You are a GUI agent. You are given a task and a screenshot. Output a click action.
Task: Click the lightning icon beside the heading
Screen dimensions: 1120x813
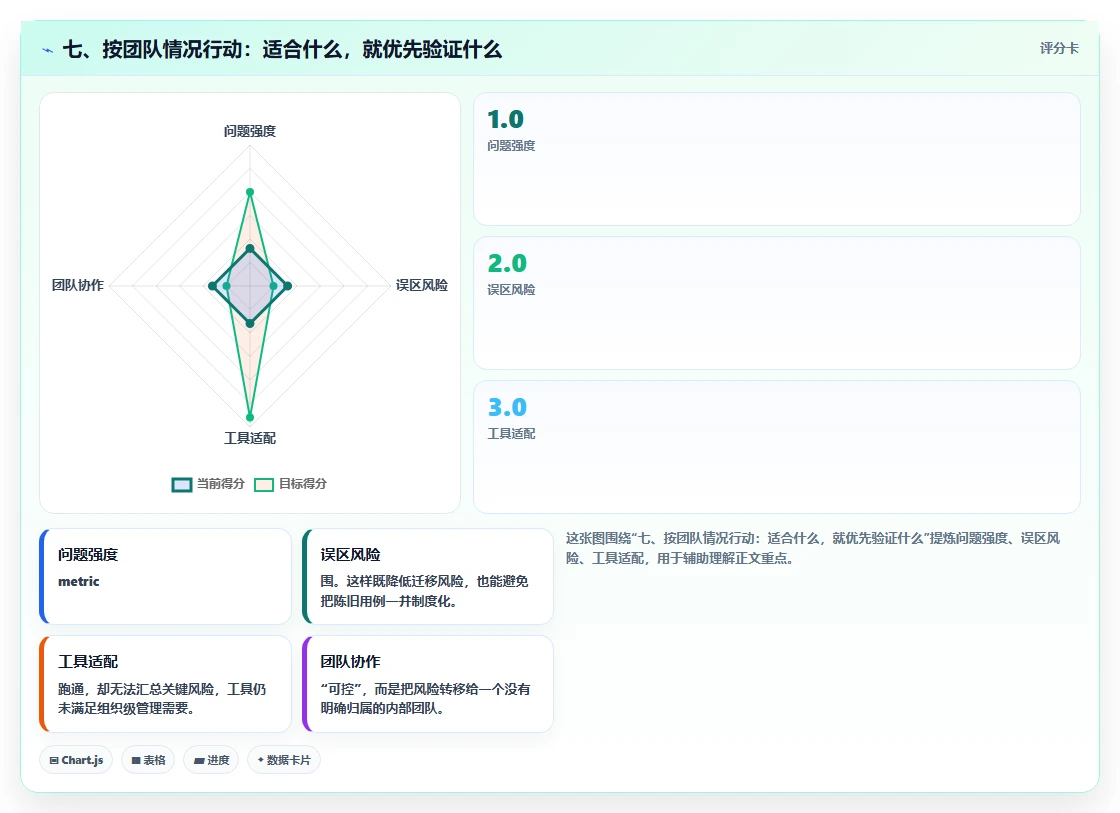[48, 50]
